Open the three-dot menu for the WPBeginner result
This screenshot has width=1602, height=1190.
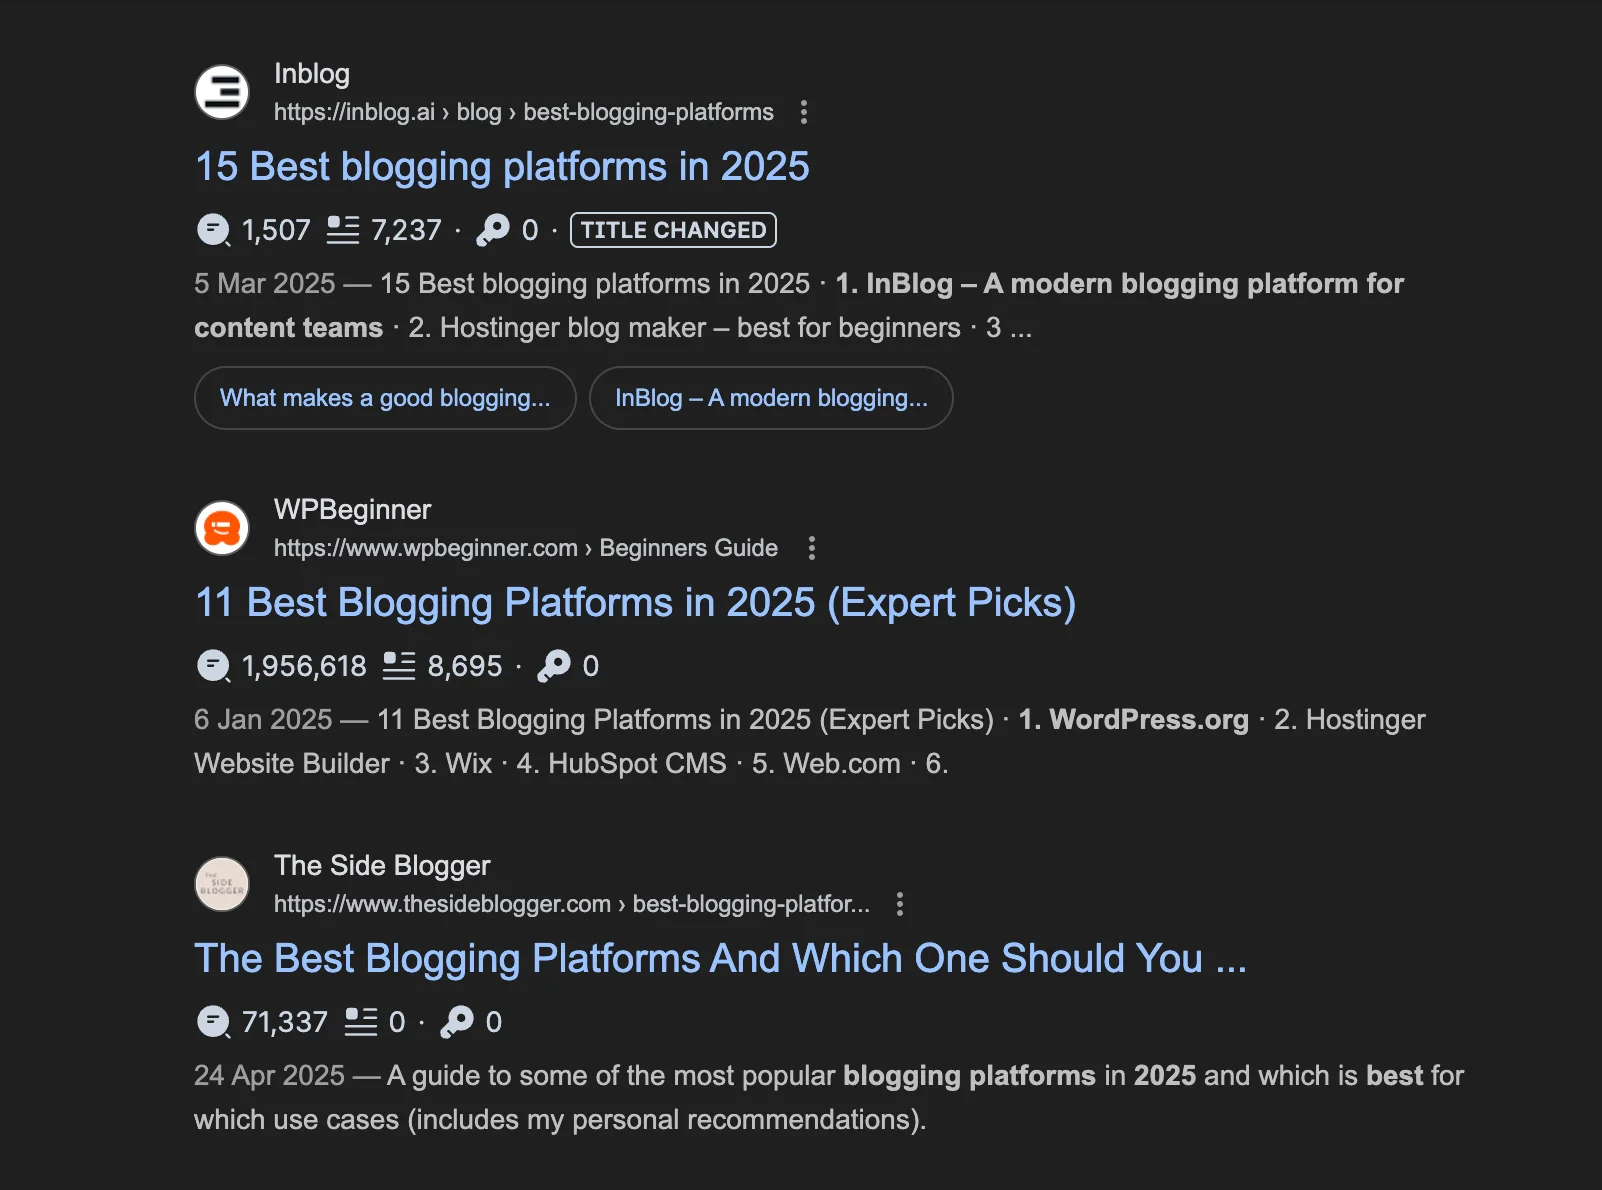(811, 548)
